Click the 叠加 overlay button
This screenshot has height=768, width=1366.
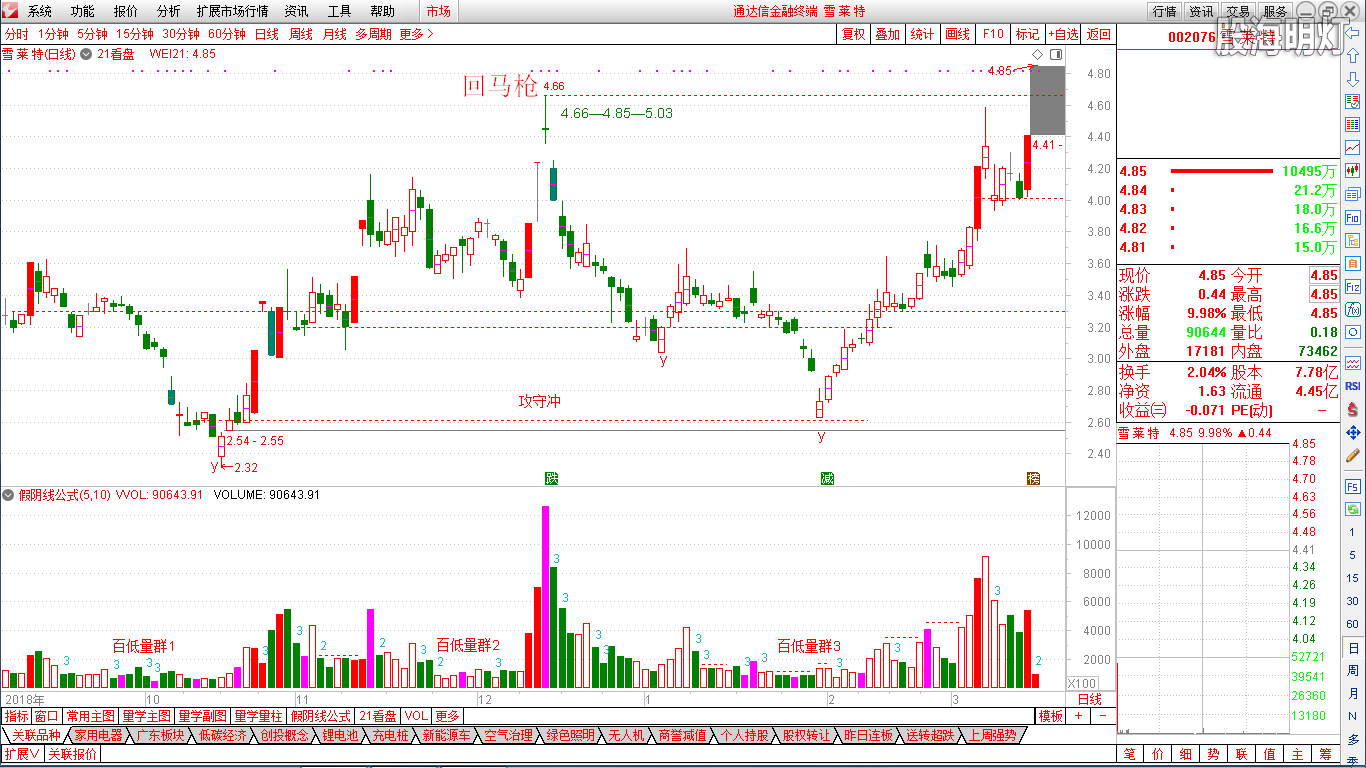(887, 34)
